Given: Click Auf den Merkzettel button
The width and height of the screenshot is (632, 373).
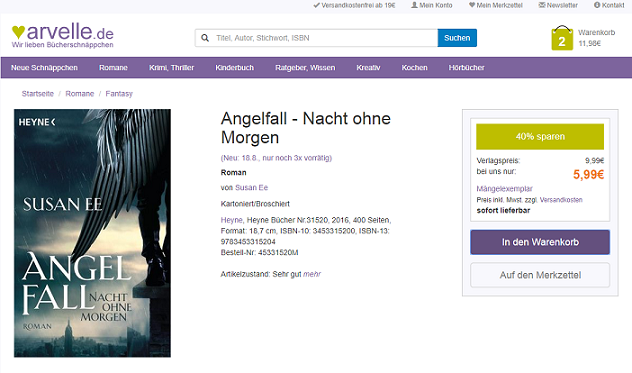Looking at the screenshot, I should (x=540, y=275).
